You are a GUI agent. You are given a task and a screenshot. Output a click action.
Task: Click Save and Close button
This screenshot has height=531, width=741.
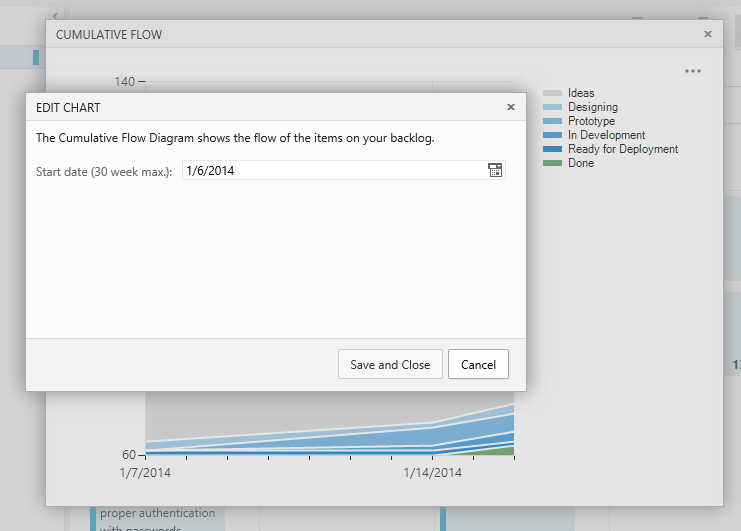tap(390, 364)
